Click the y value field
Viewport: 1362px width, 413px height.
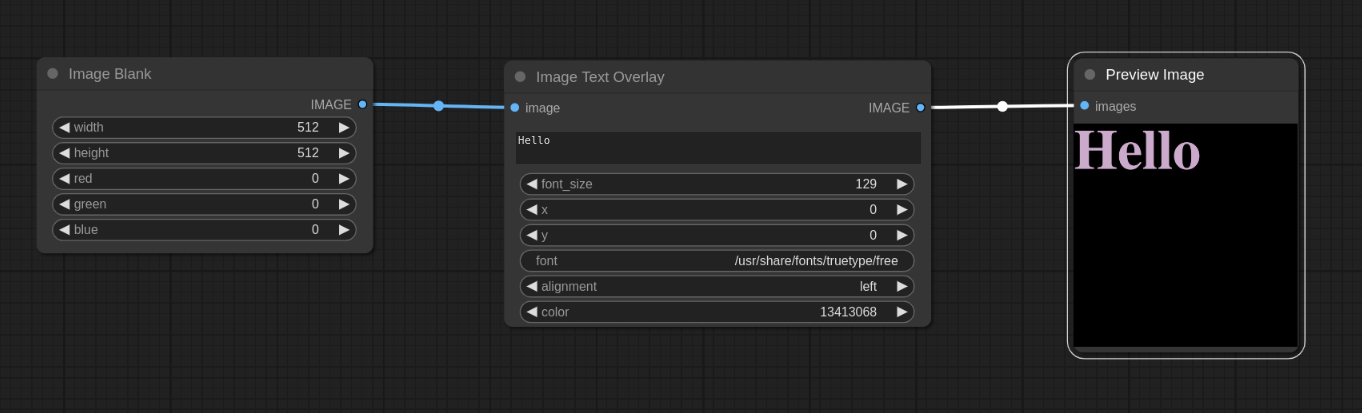click(717, 235)
